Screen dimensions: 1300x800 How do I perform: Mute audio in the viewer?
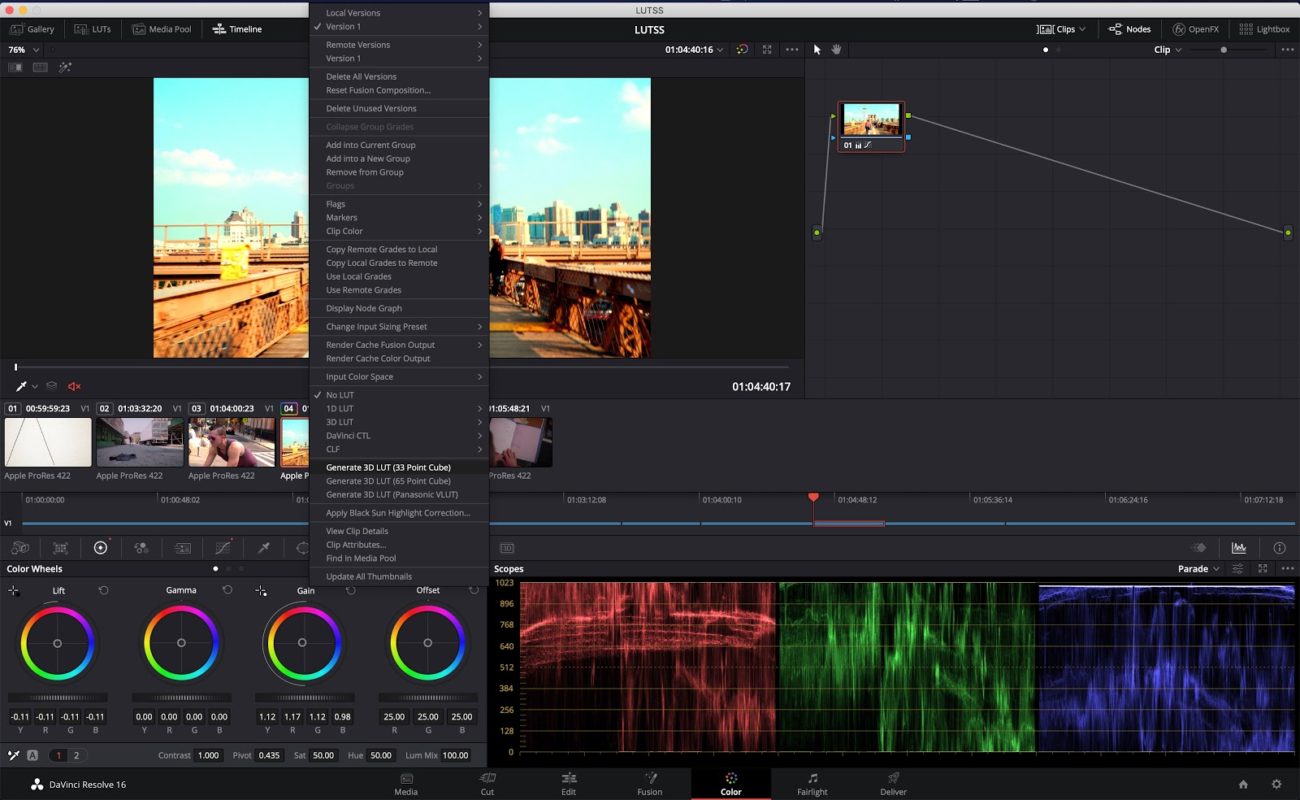tap(73, 385)
